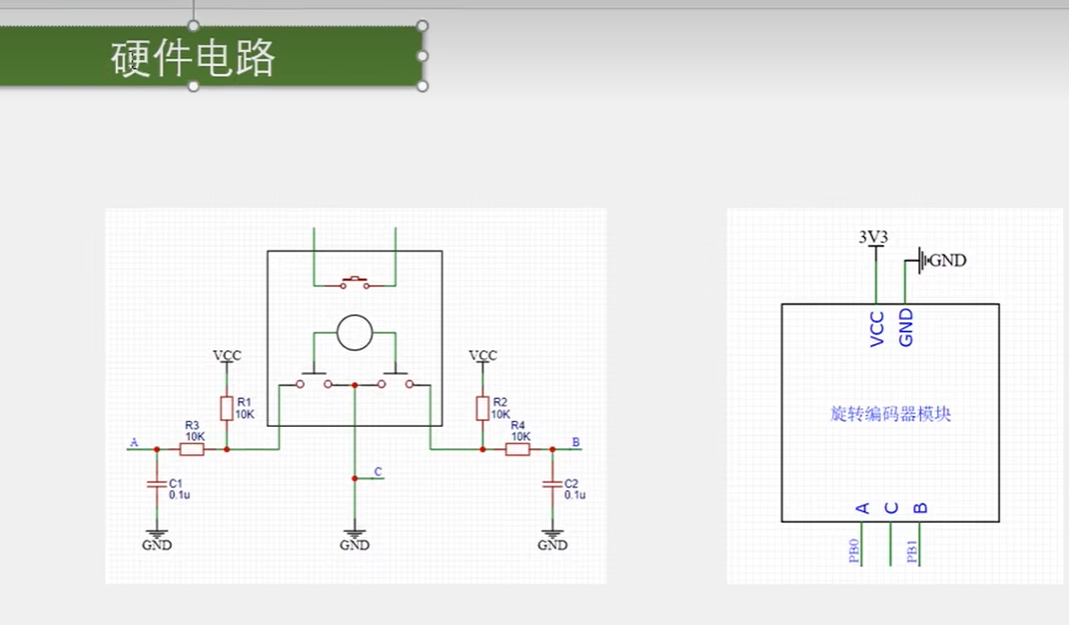
Task: Click the output label B on the schematic
Action: (575, 441)
